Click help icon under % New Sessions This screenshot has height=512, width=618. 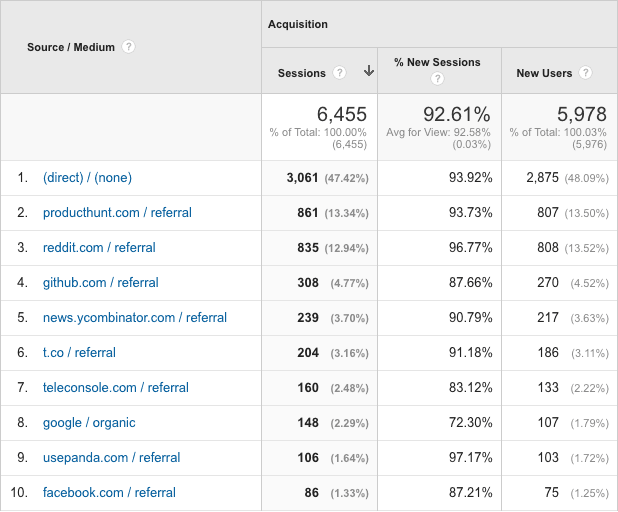pyautogui.click(x=437, y=79)
